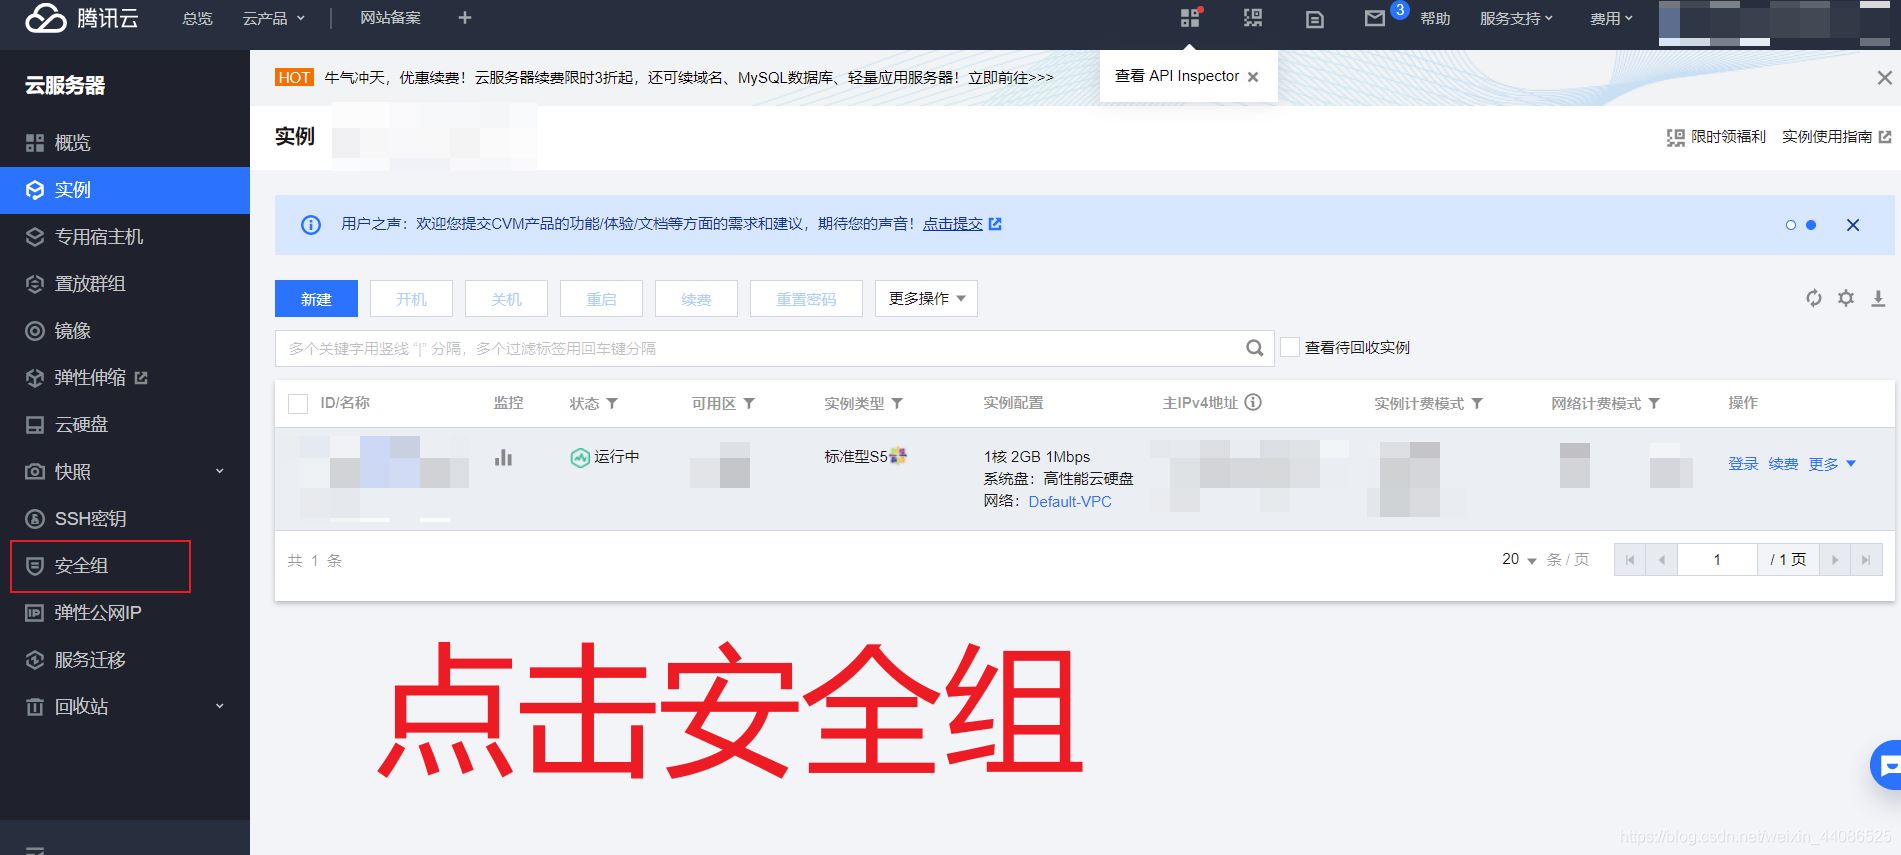Click the 新建 button
Image resolution: width=1901 pixels, height=855 pixels.
(x=316, y=299)
